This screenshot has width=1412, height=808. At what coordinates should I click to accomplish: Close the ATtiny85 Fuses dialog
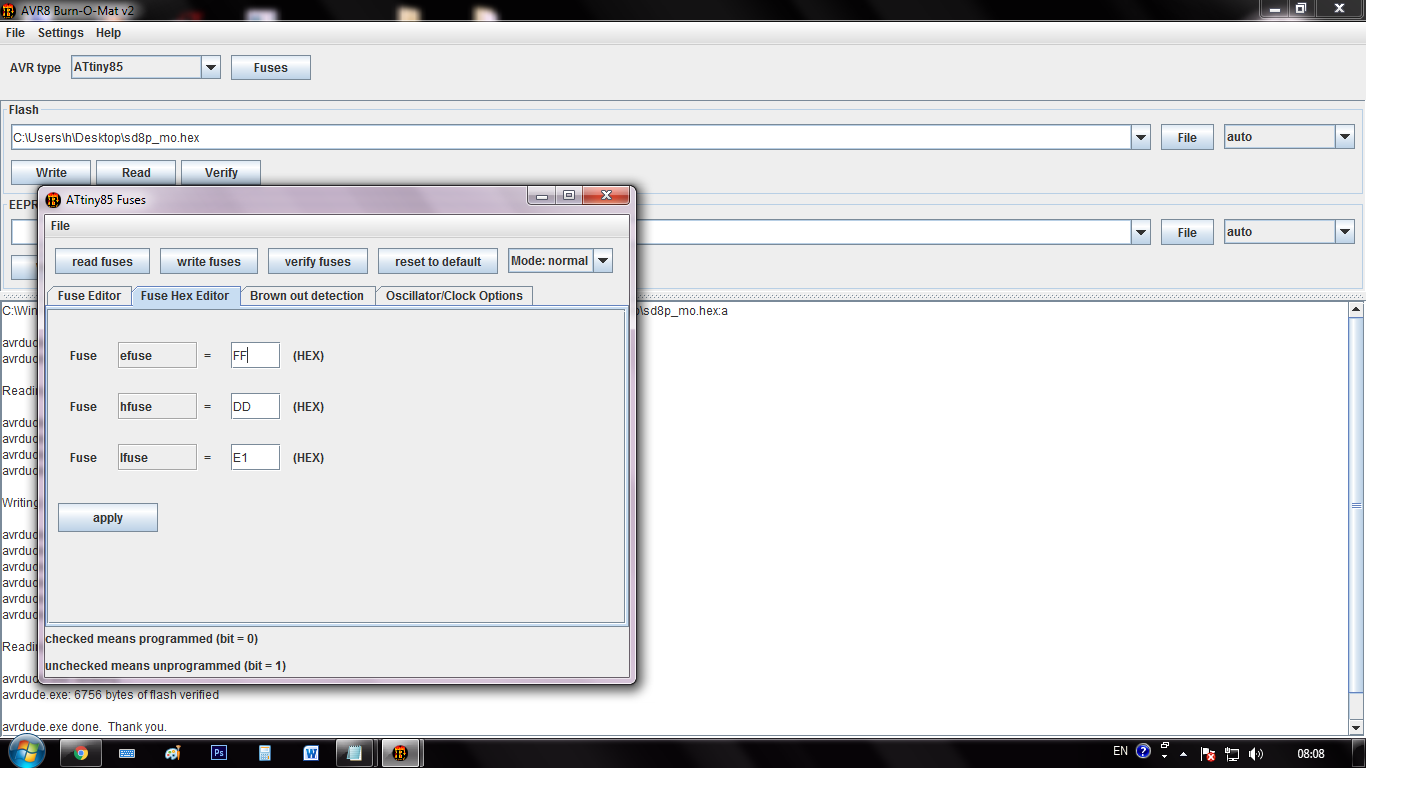[x=605, y=196]
